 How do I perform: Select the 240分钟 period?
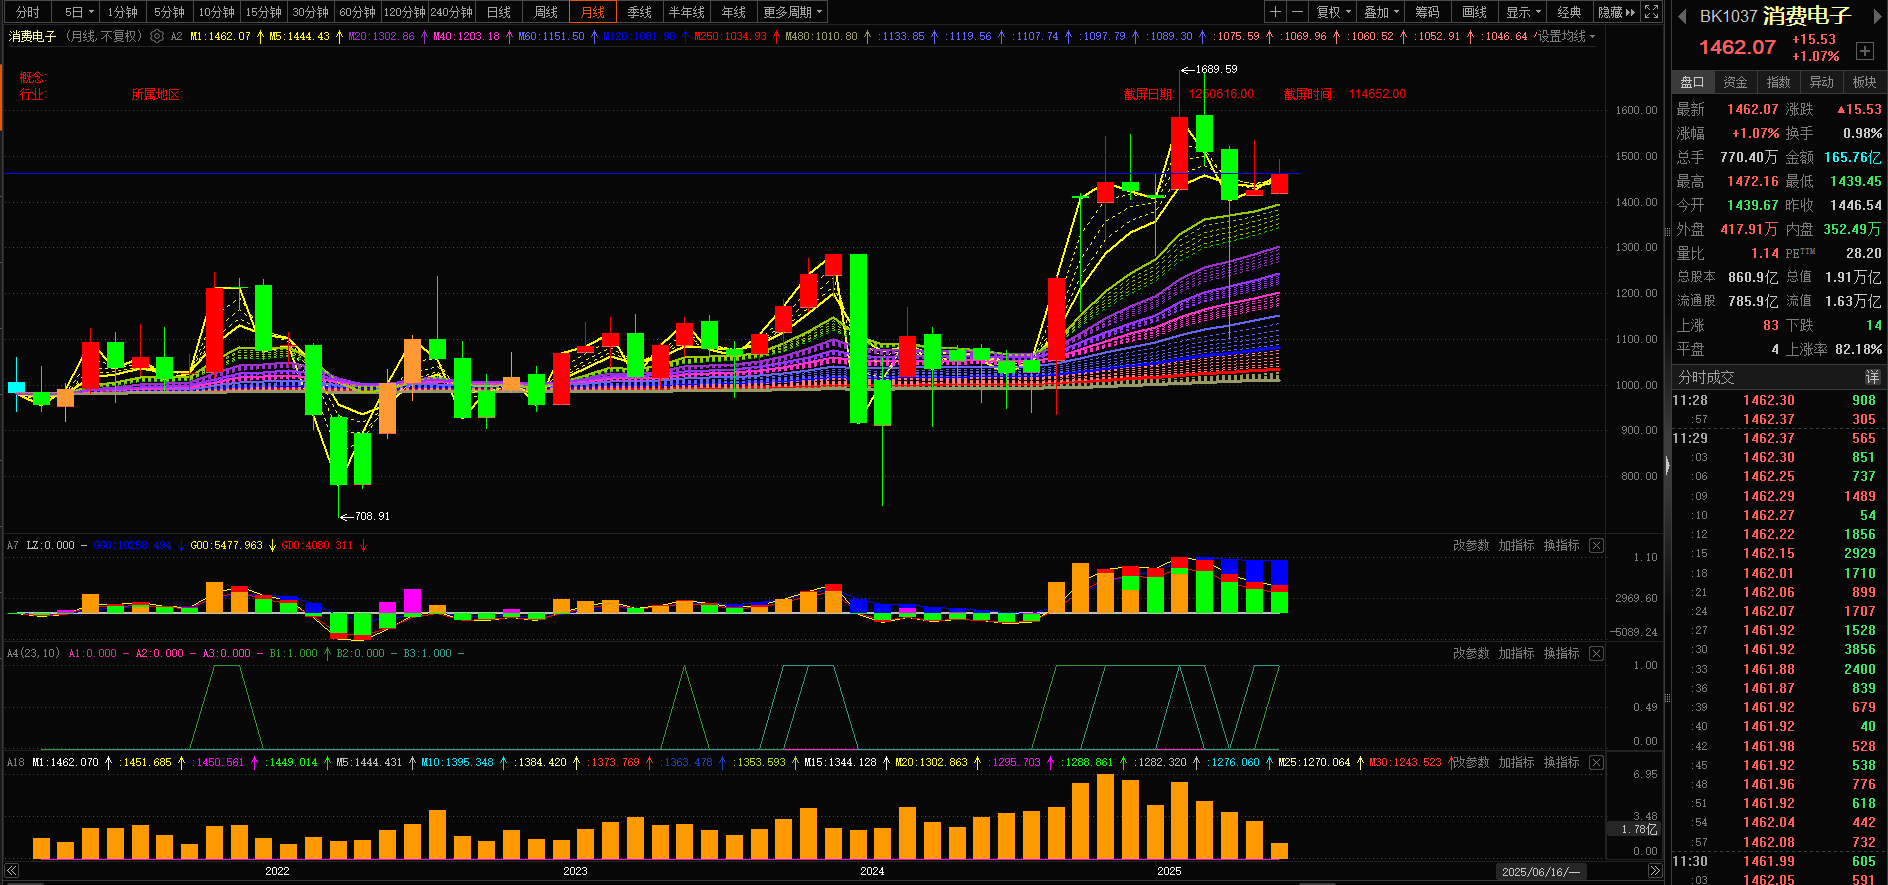[452, 12]
